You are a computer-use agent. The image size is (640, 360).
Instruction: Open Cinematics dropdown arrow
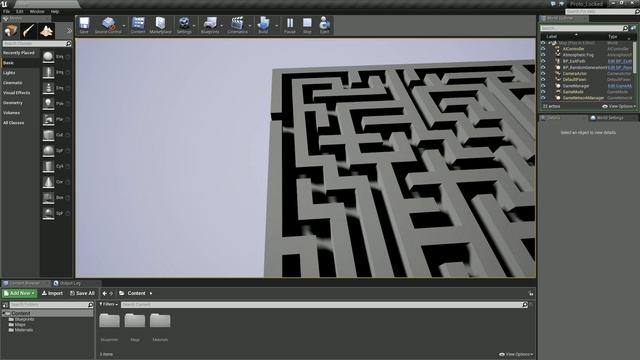tap(250, 26)
